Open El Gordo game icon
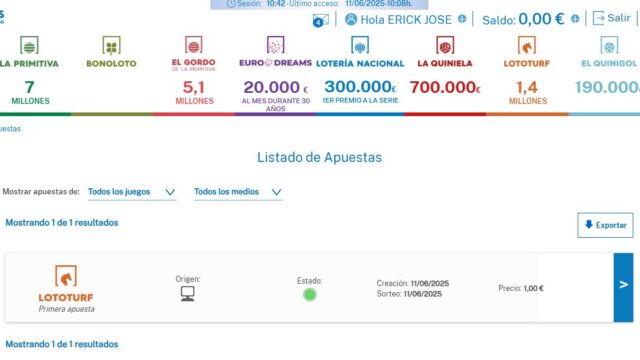The width and height of the screenshot is (640, 360). pos(193,45)
